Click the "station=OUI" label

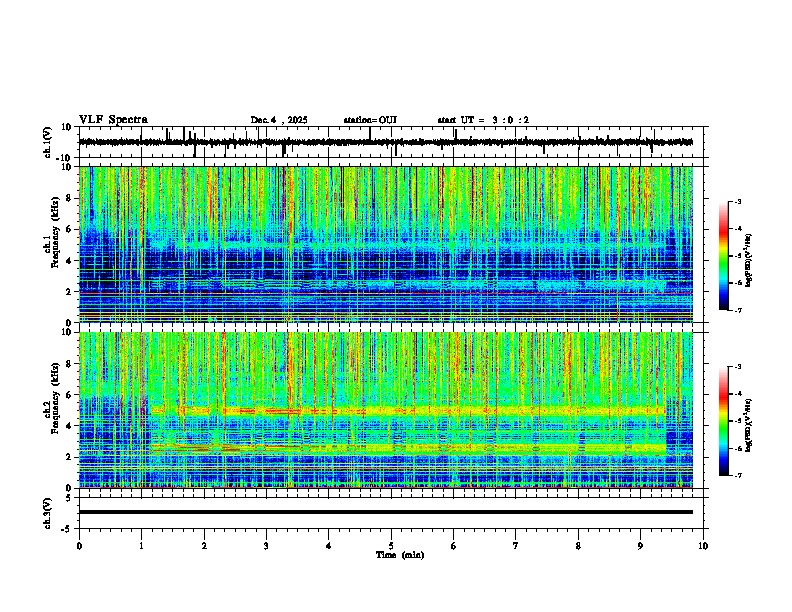tap(370, 120)
